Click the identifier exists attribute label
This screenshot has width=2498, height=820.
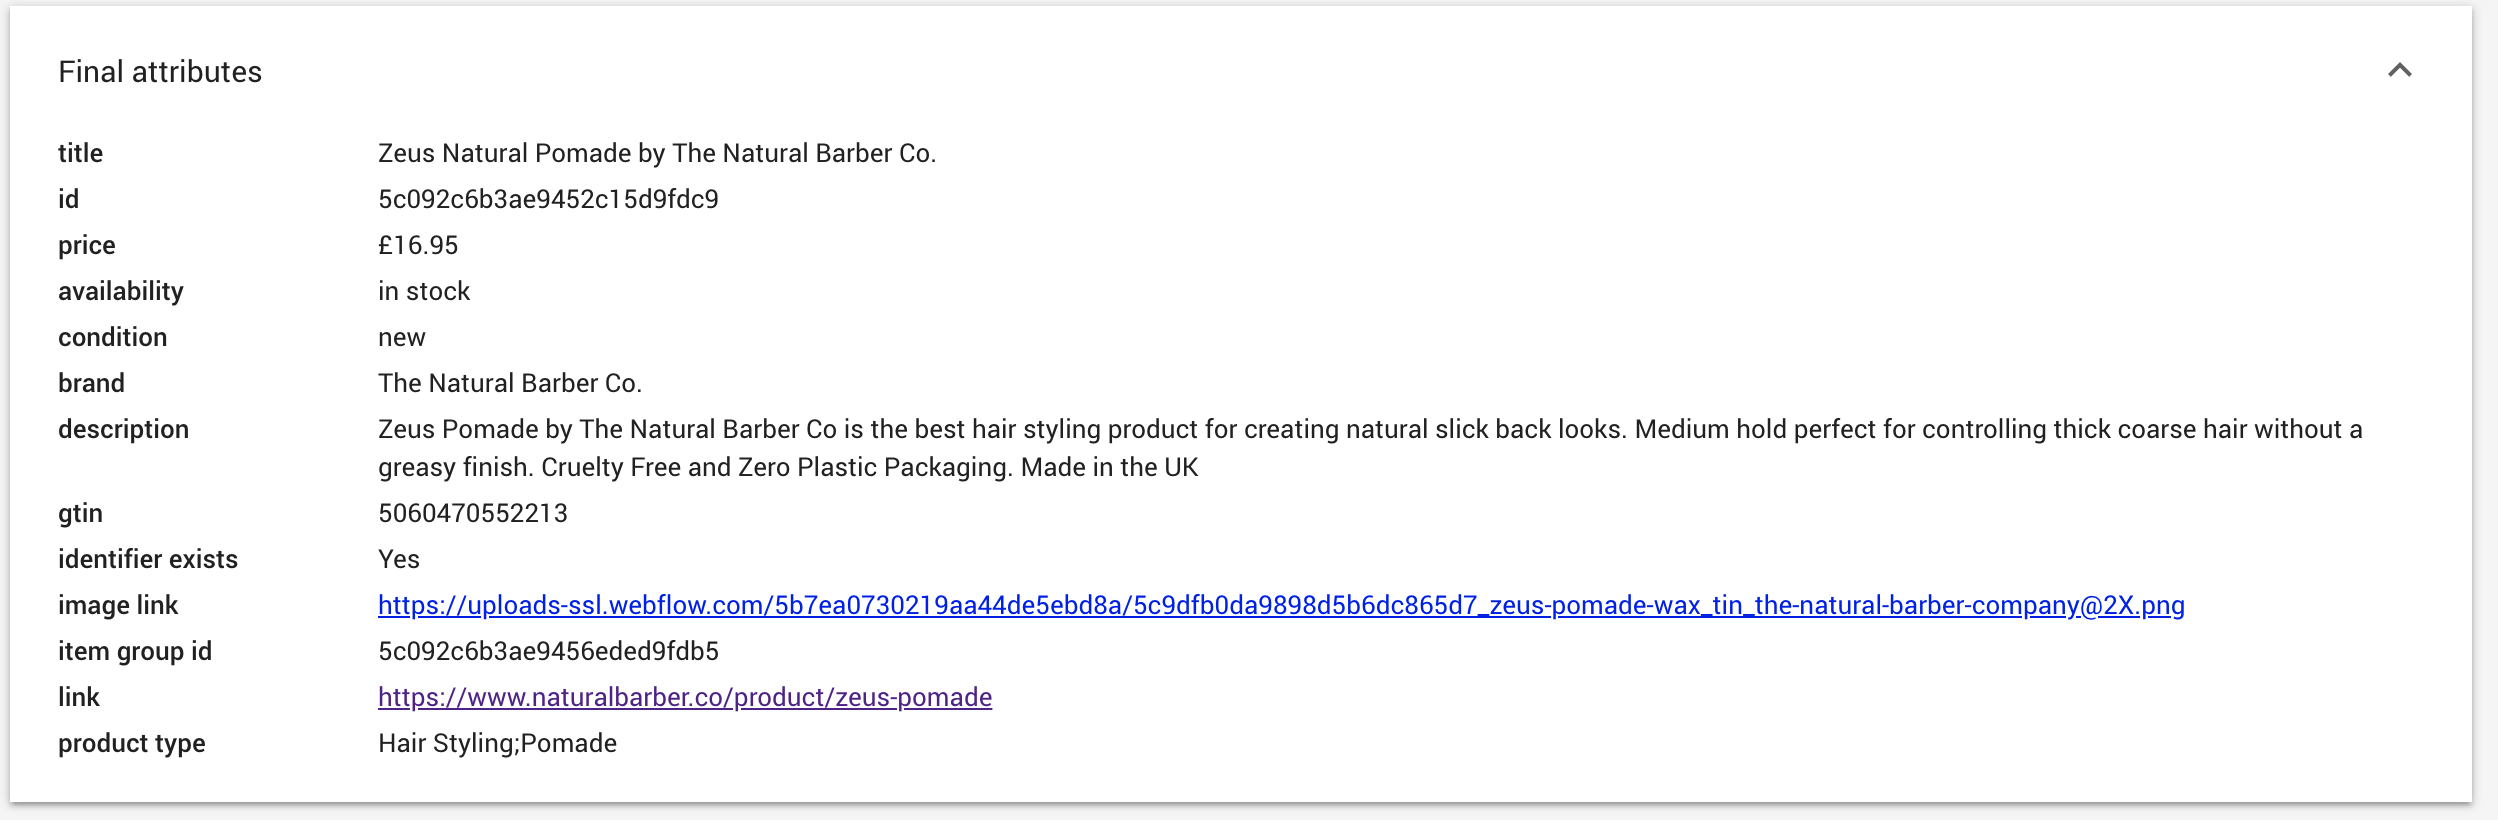click(148, 559)
